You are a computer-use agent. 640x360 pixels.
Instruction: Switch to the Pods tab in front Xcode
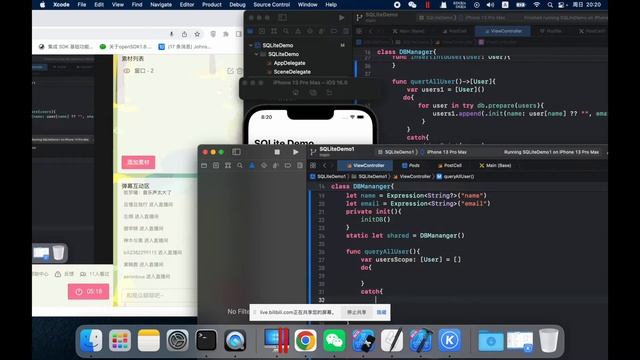pos(411,165)
